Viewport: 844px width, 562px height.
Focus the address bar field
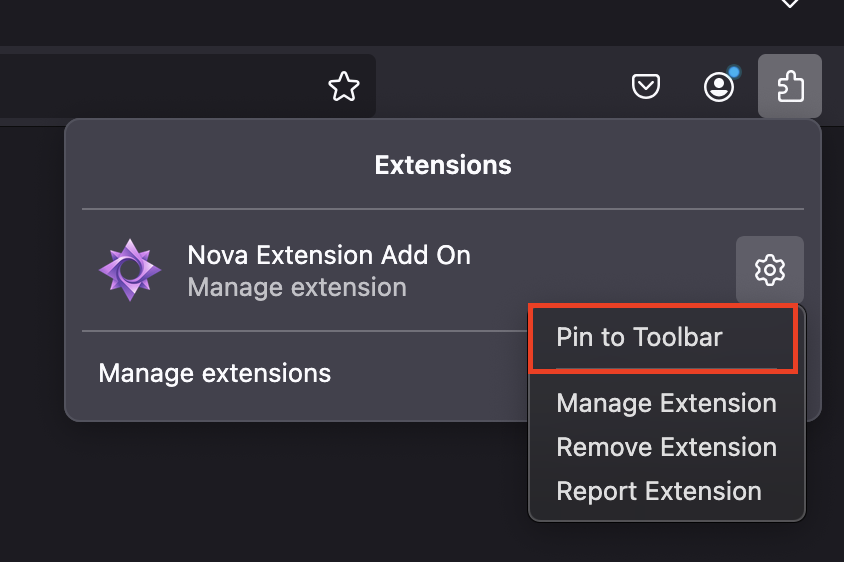tap(150, 87)
